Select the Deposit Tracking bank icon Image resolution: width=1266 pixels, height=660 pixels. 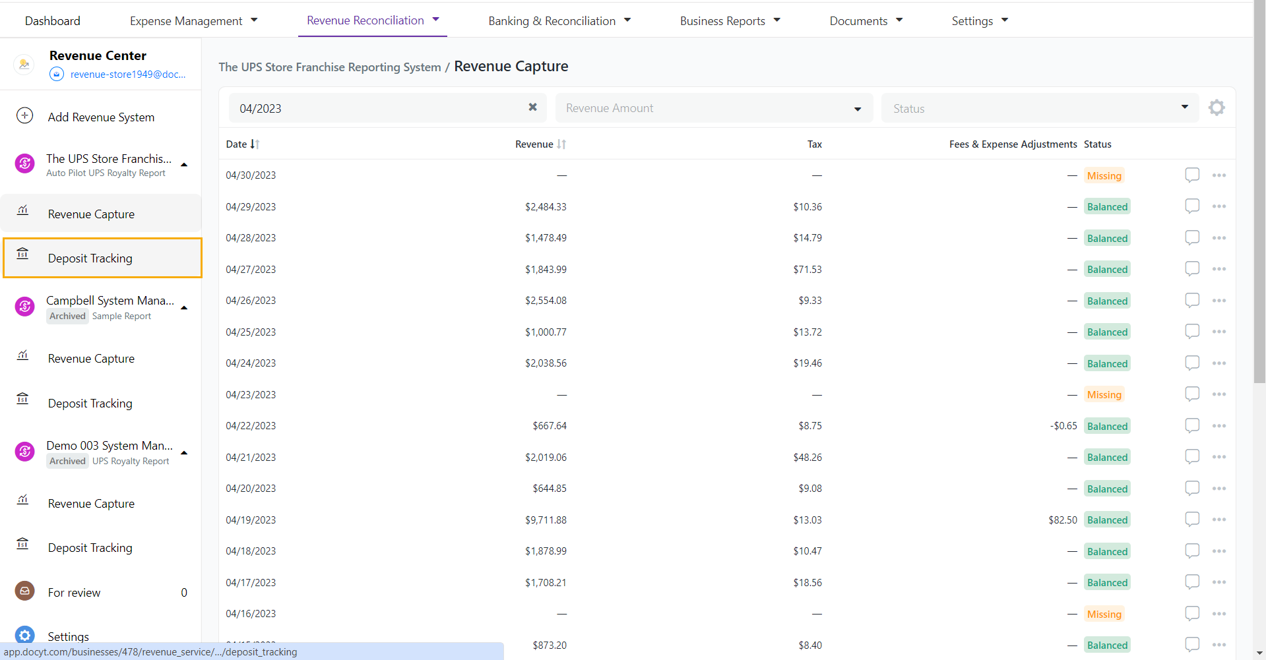click(x=22, y=257)
